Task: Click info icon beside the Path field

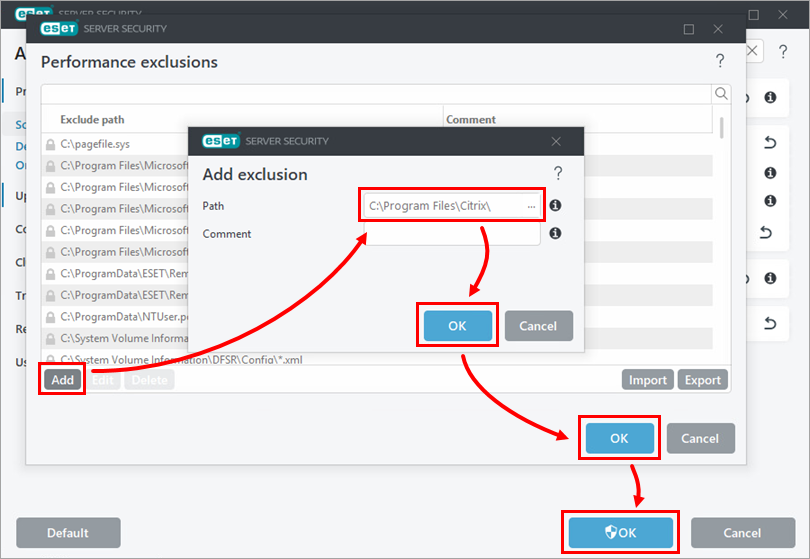Action: tap(555, 206)
